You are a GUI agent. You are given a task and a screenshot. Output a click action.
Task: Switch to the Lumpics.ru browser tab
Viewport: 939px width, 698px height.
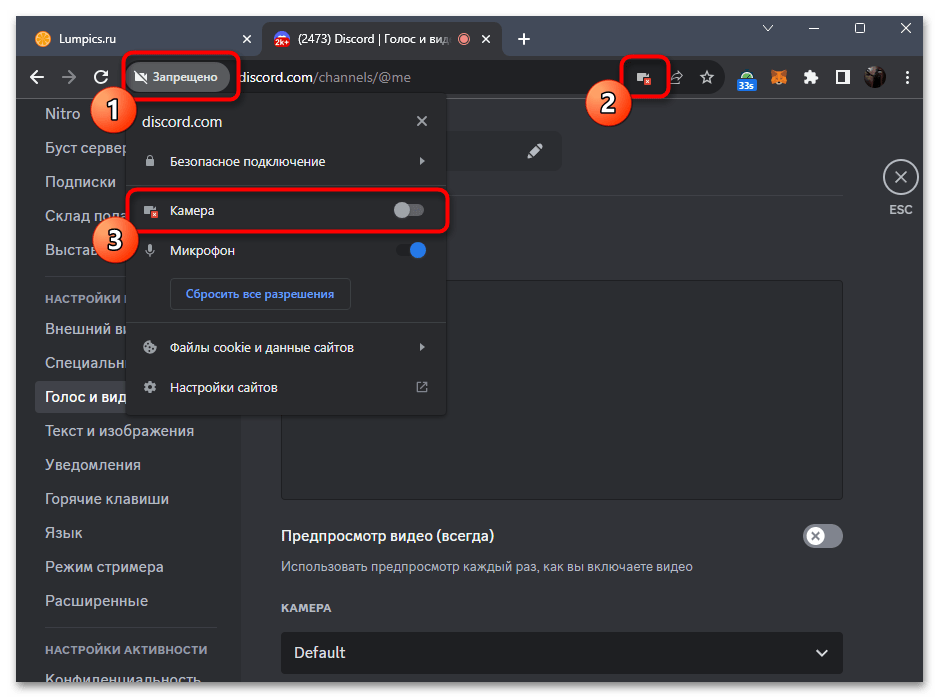click(130, 38)
